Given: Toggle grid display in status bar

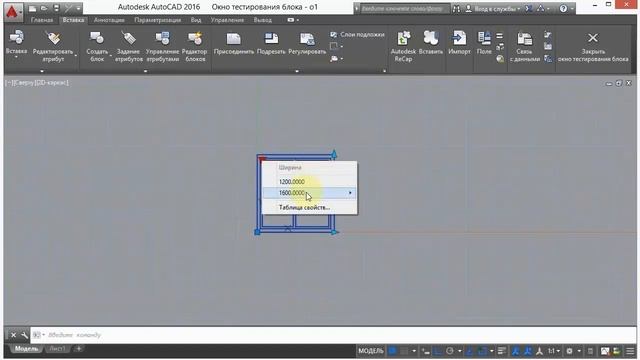Looking at the screenshot, I should point(393,351).
